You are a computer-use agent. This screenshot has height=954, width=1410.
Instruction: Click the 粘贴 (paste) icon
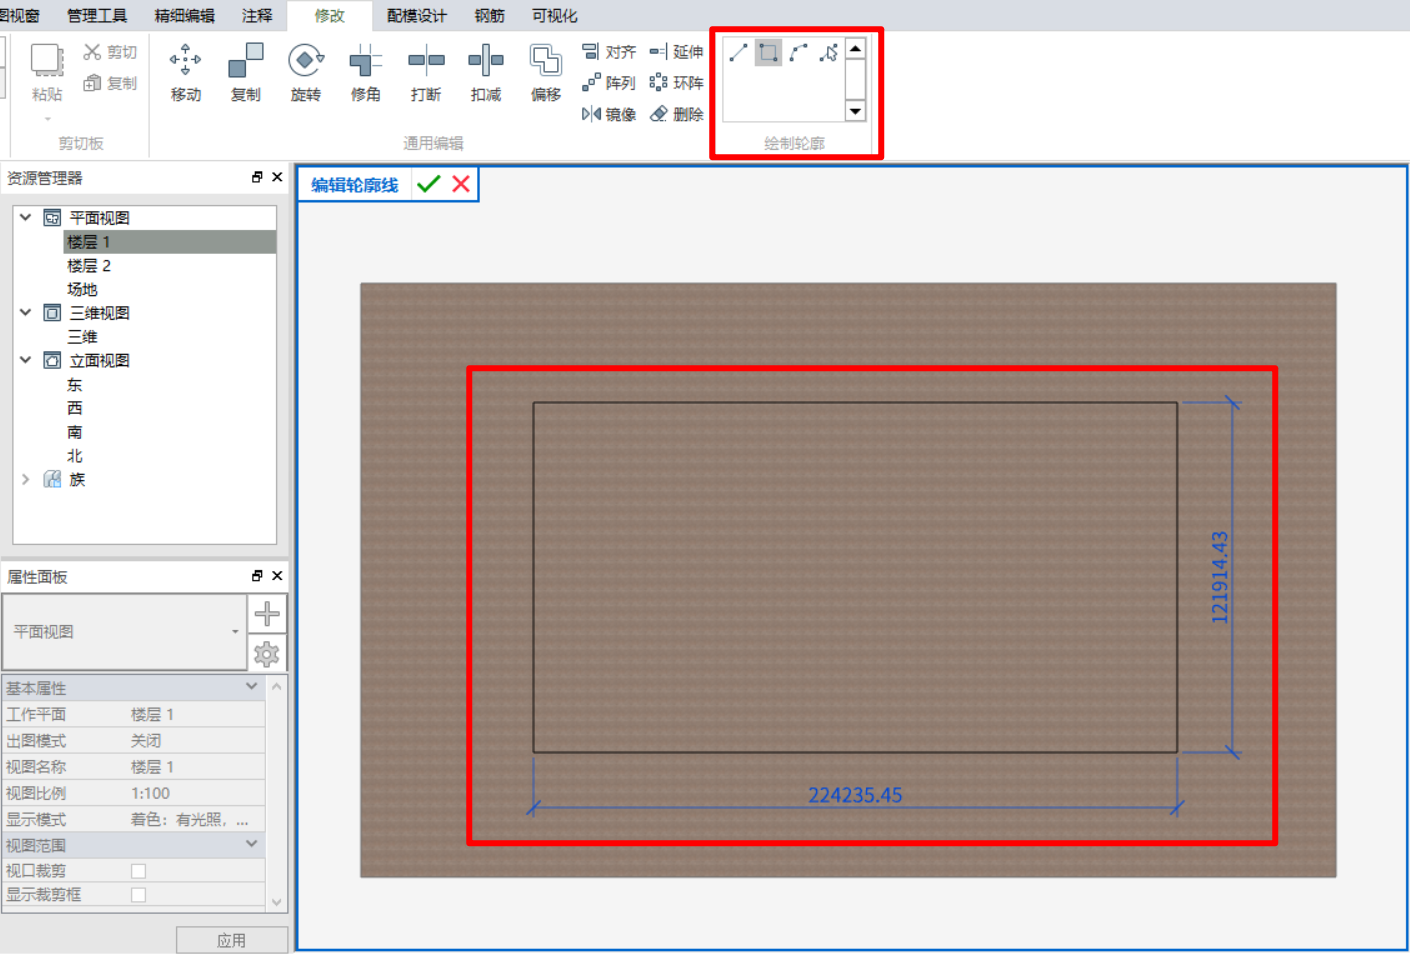[x=47, y=60]
